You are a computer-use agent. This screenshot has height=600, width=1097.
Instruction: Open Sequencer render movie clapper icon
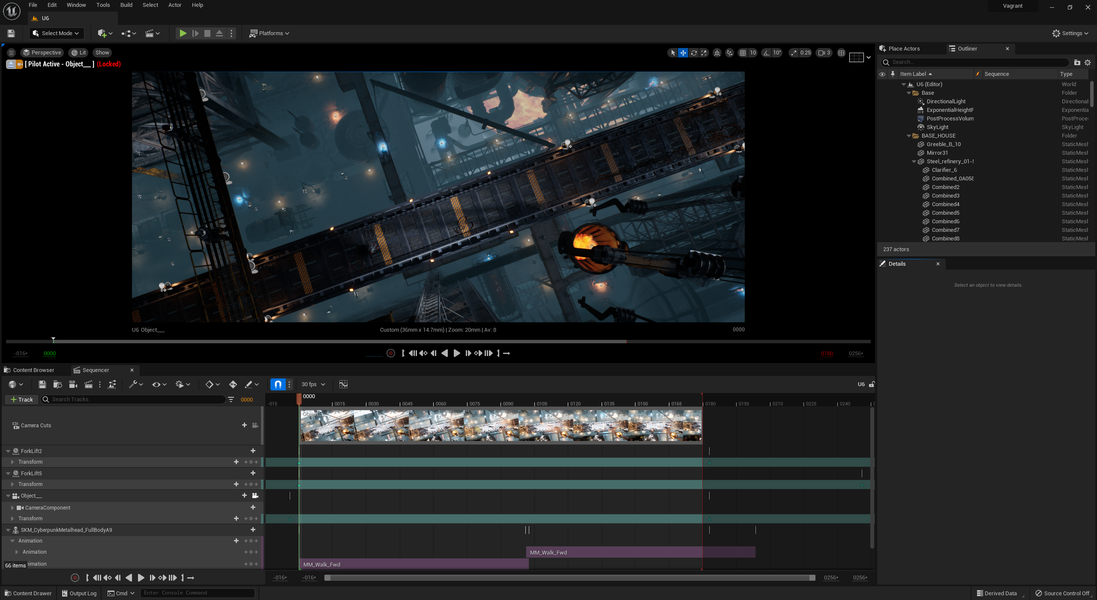(x=89, y=384)
